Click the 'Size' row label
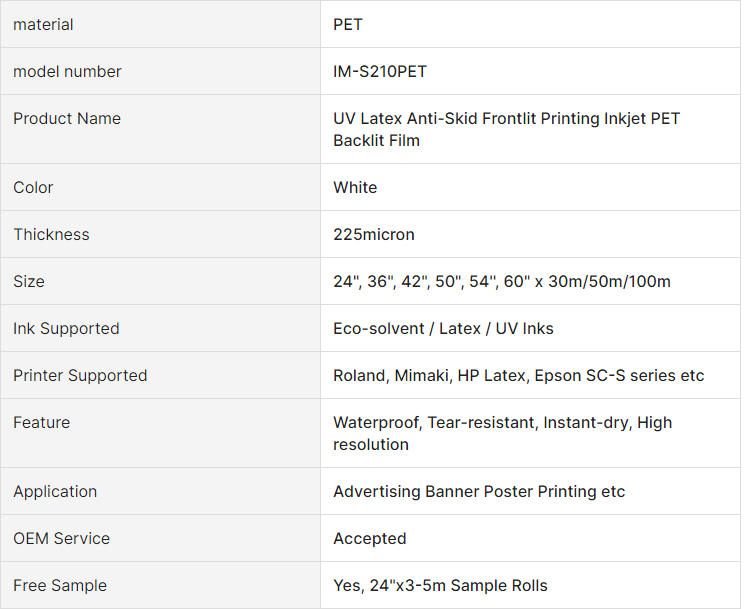This screenshot has width=745, height=609. click(x=29, y=281)
